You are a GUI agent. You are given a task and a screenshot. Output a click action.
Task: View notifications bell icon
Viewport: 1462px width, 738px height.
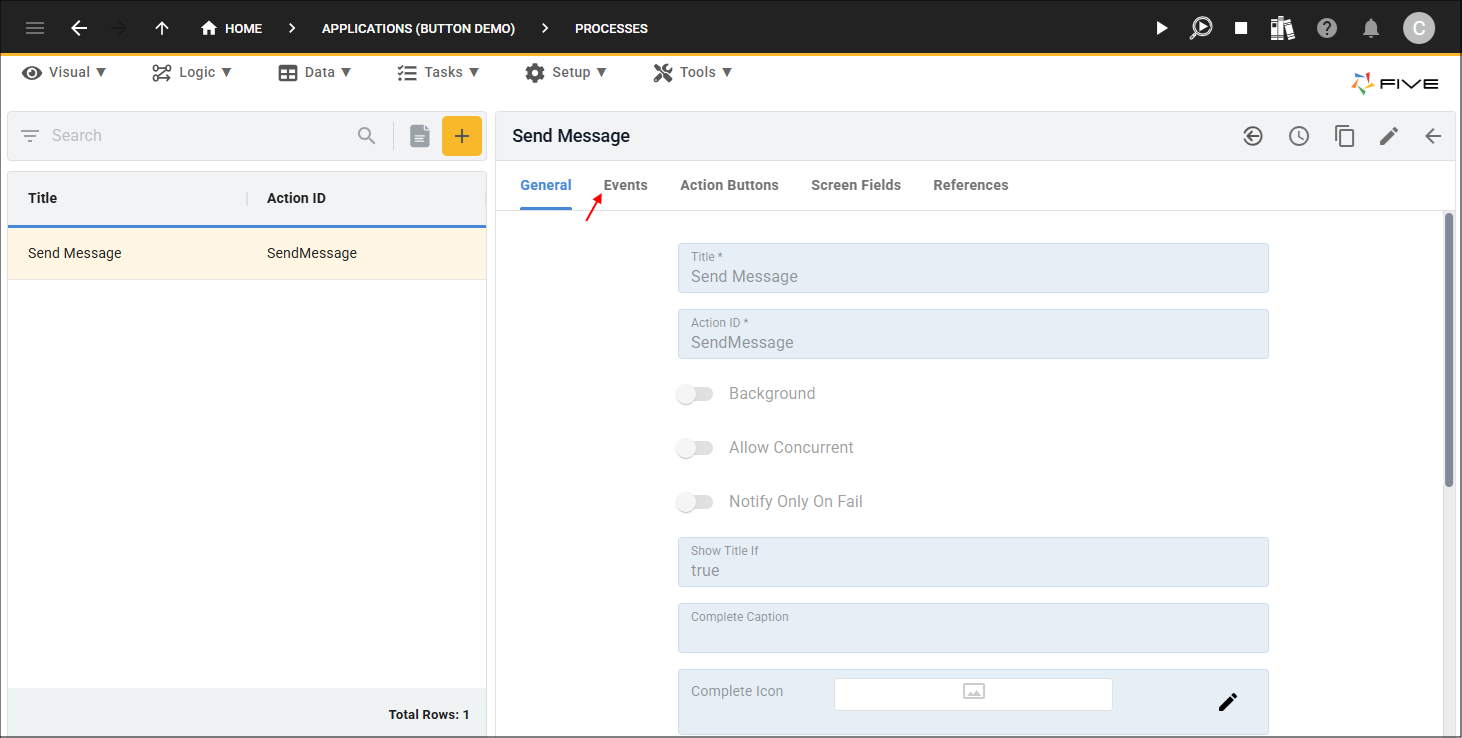tap(1371, 28)
